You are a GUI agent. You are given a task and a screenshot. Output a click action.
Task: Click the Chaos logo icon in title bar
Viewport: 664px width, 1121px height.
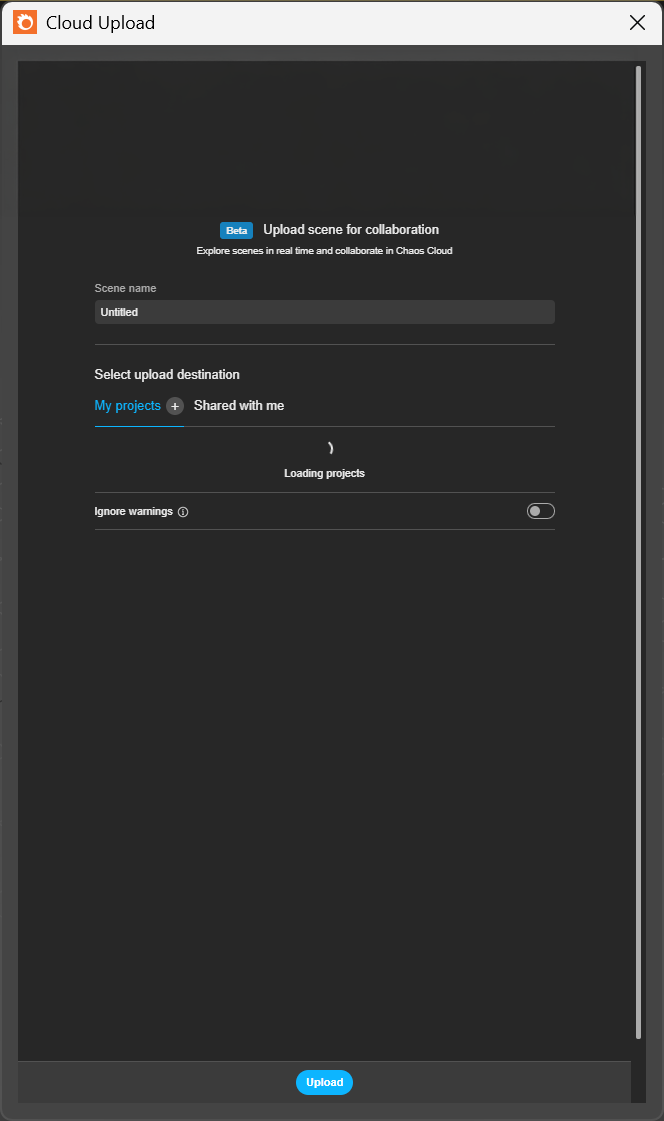(x=25, y=22)
